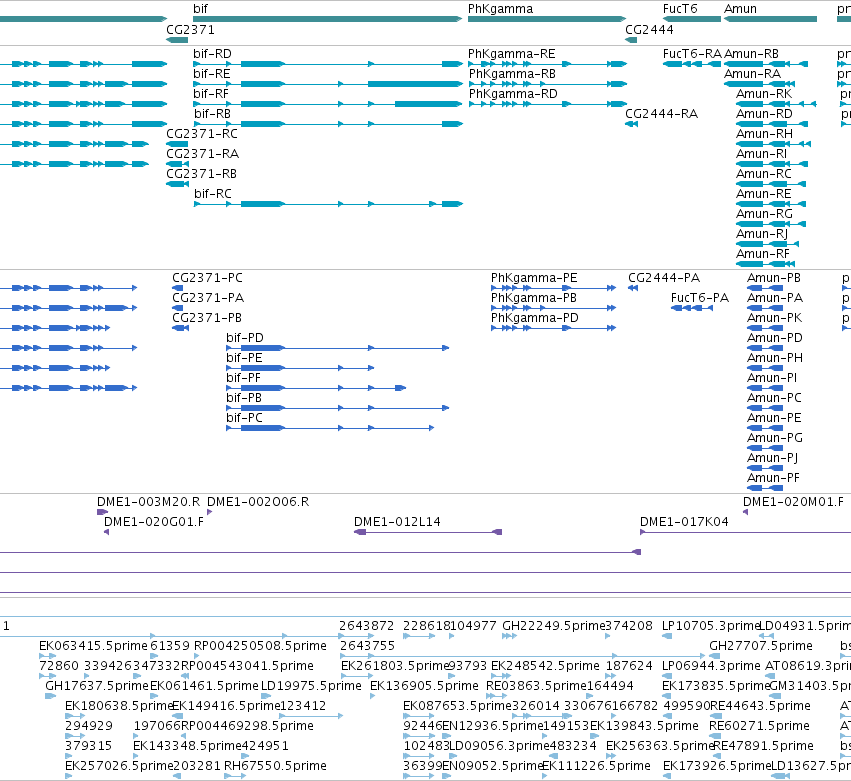Click protein CG2371-PB

tap(207, 318)
